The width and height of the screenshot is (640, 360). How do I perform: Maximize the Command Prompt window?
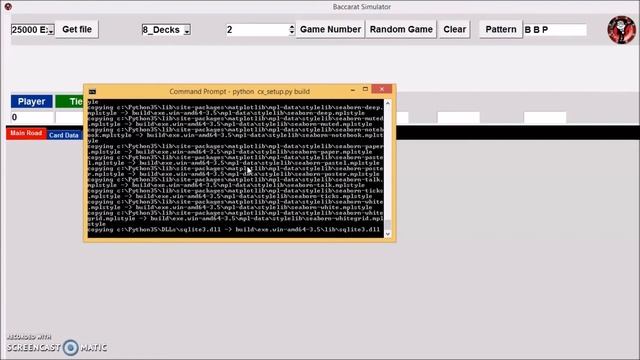pos(365,89)
